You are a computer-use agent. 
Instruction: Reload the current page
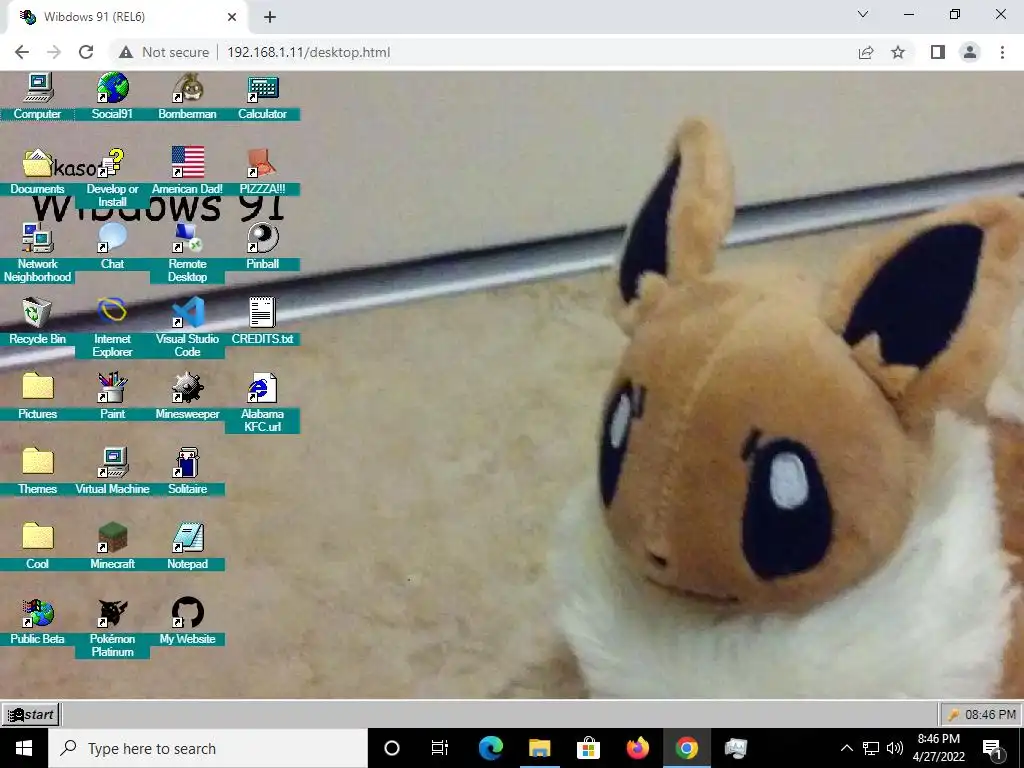86,52
